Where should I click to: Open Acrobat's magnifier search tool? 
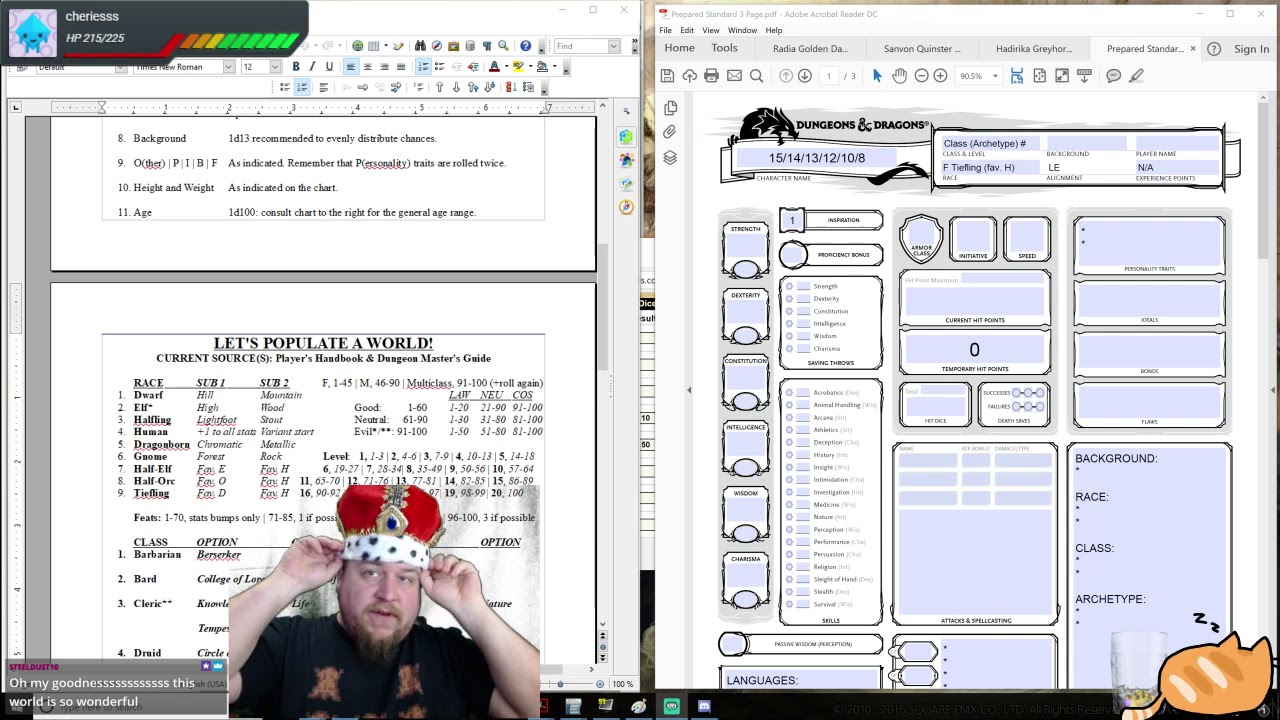[x=756, y=76]
